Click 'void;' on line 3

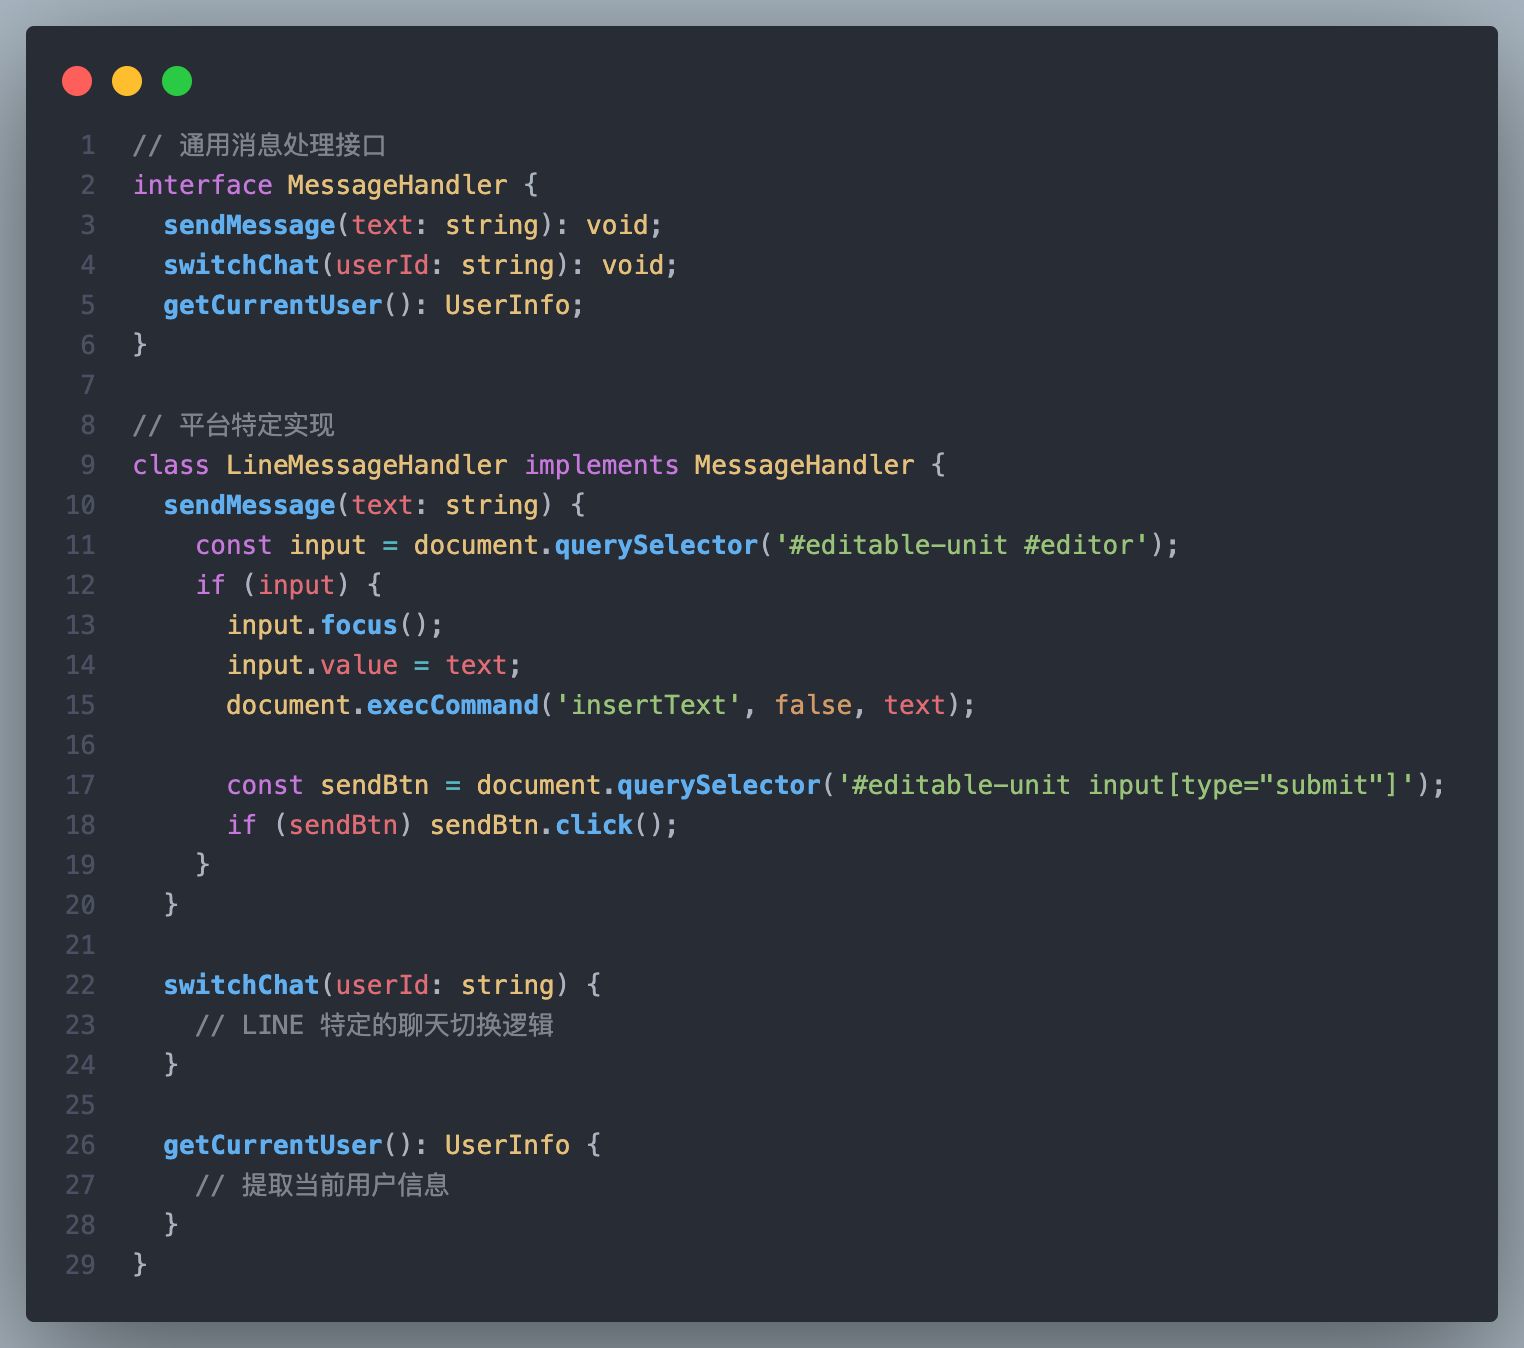pos(624,225)
